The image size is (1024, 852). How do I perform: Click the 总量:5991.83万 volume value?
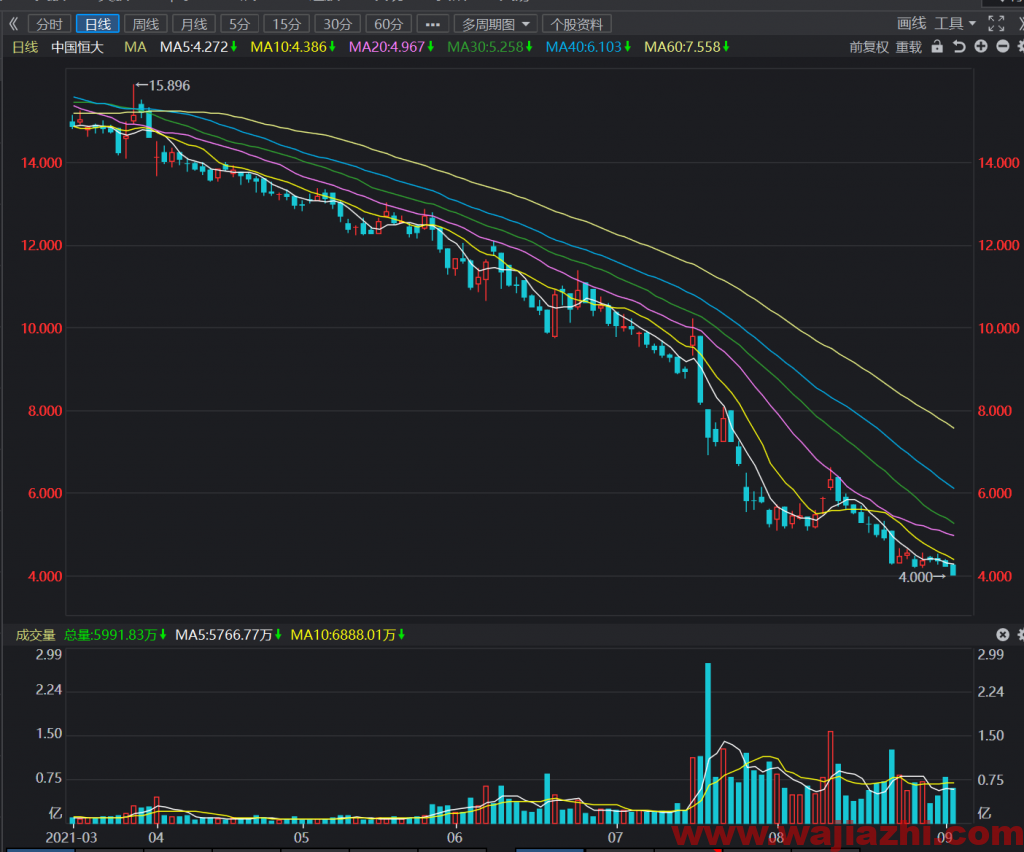[115, 635]
